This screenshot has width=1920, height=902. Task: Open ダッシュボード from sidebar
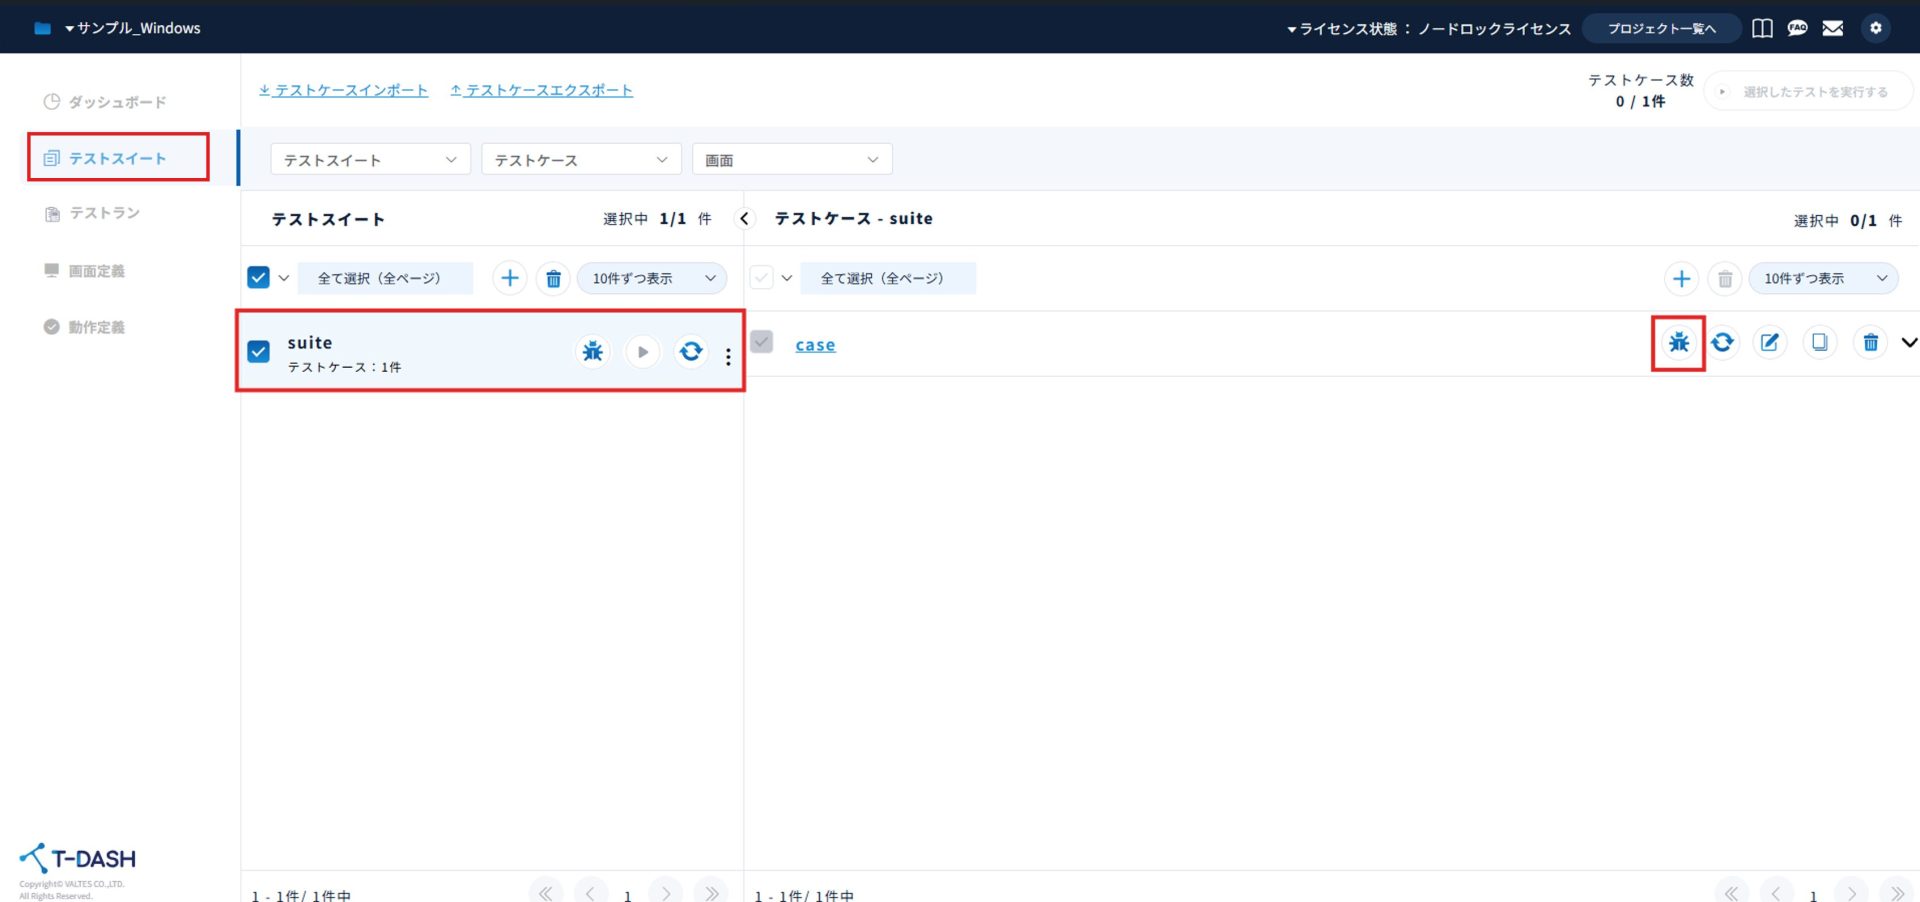tap(116, 102)
